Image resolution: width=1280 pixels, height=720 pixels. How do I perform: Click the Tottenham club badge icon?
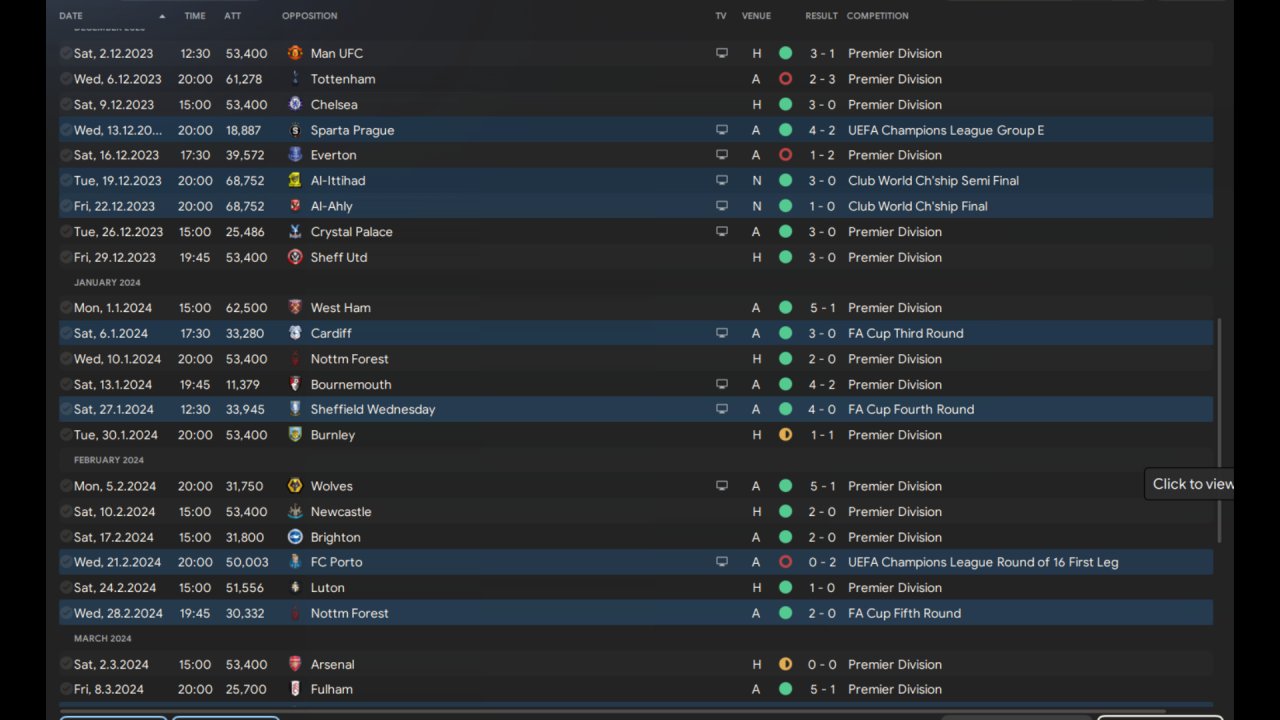click(x=295, y=79)
